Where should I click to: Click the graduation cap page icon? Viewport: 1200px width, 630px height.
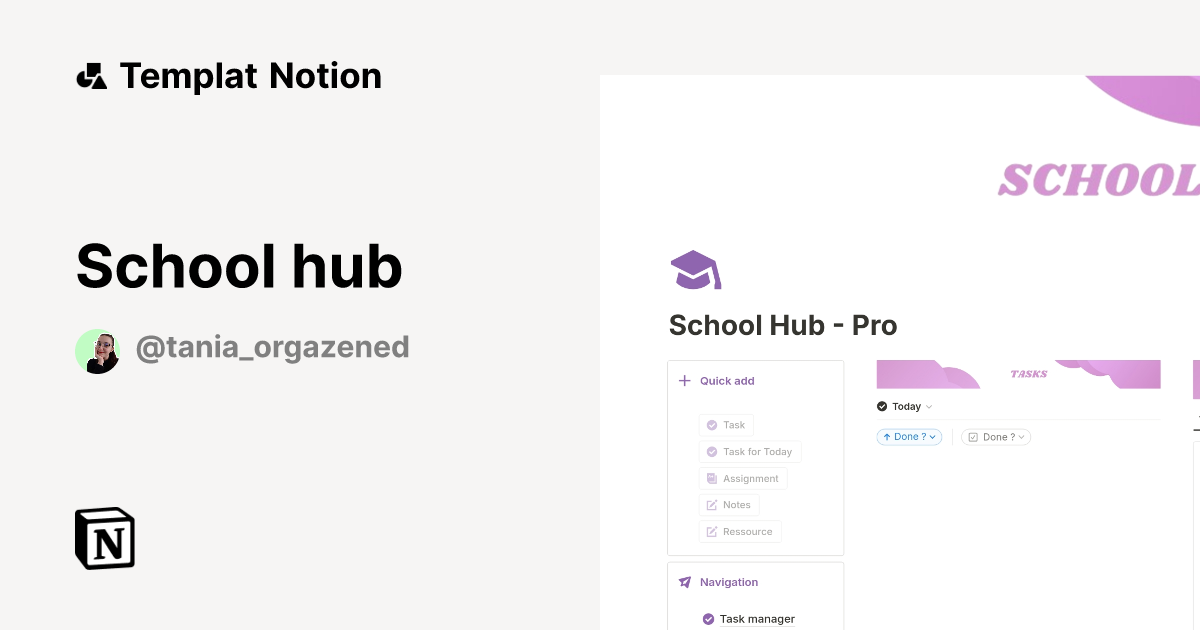(695, 268)
